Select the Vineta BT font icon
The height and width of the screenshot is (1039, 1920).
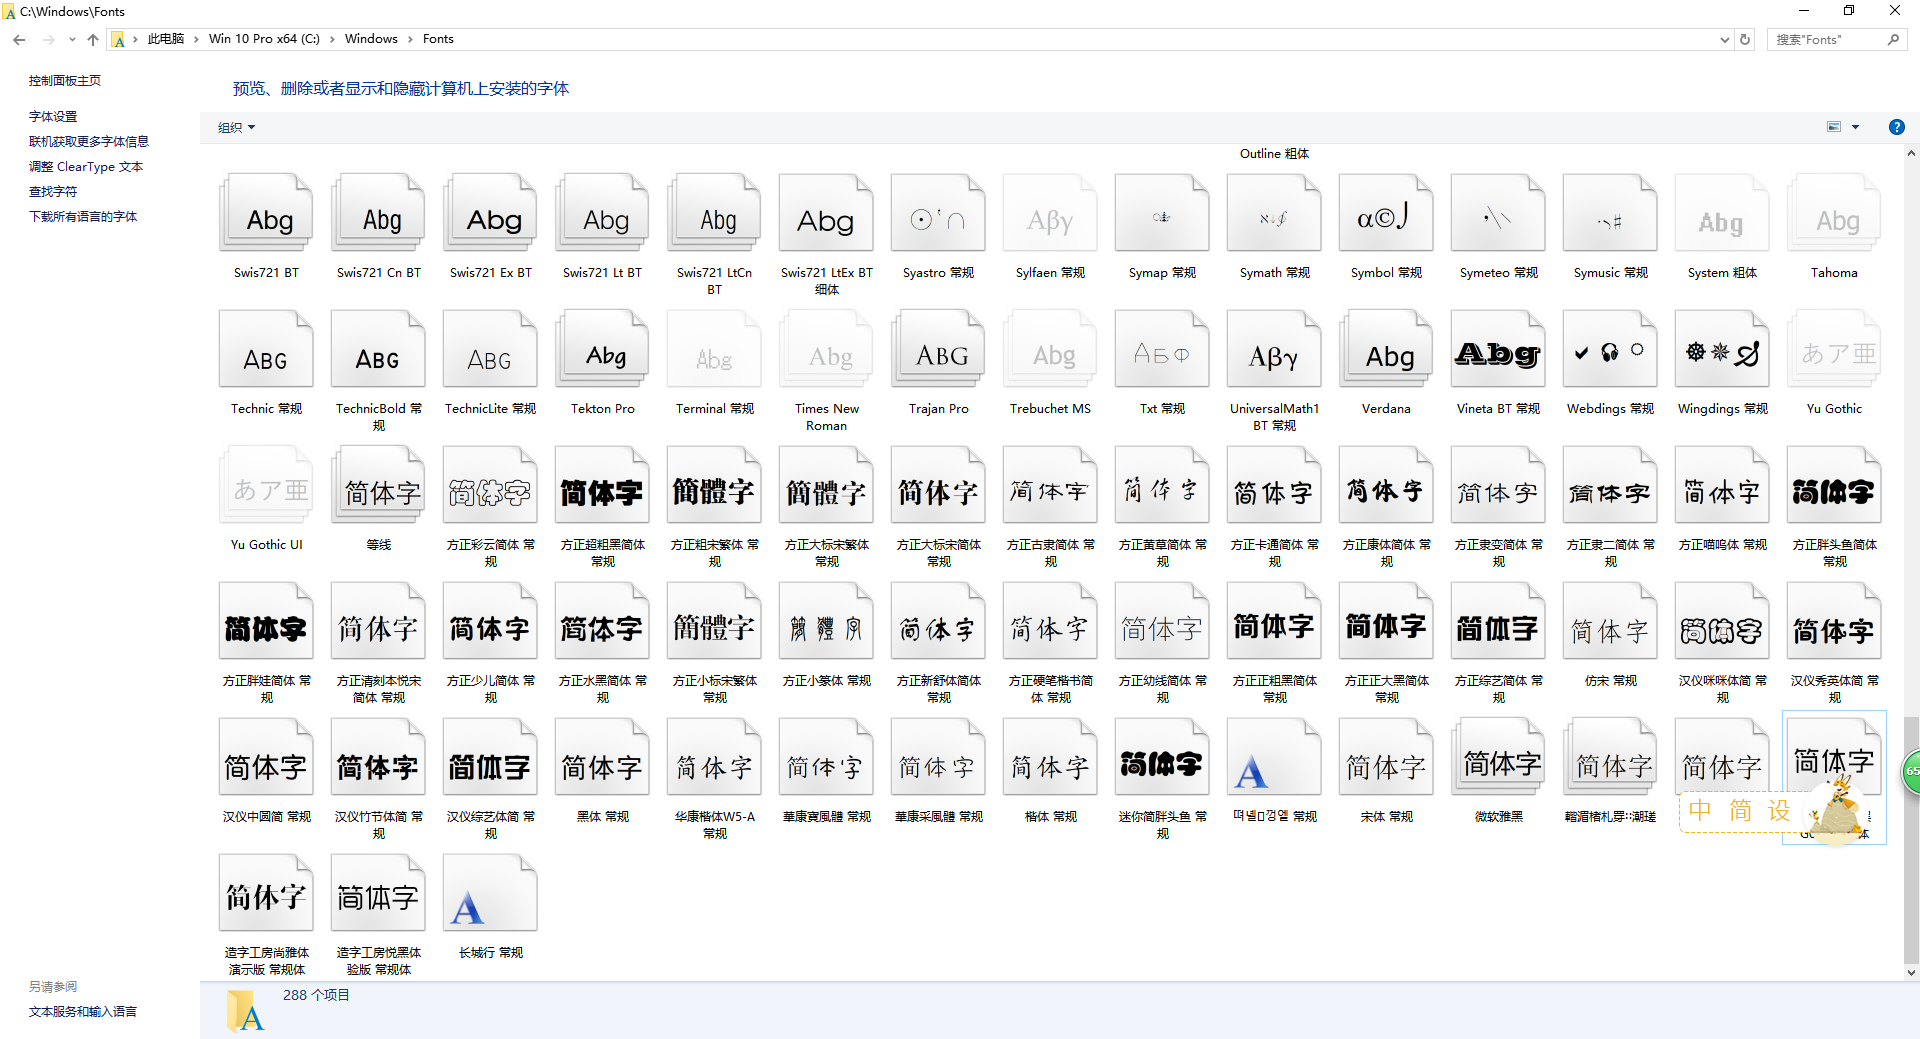[x=1498, y=350]
